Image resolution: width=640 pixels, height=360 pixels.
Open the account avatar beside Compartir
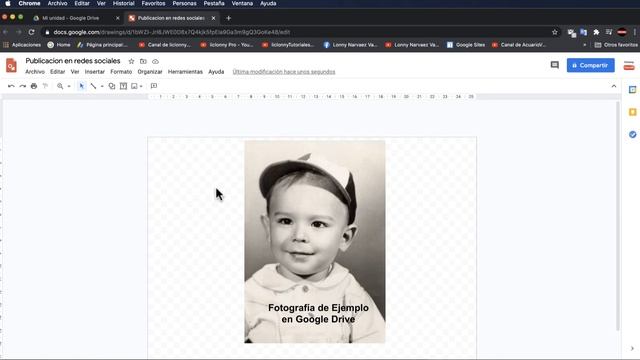[629, 65]
